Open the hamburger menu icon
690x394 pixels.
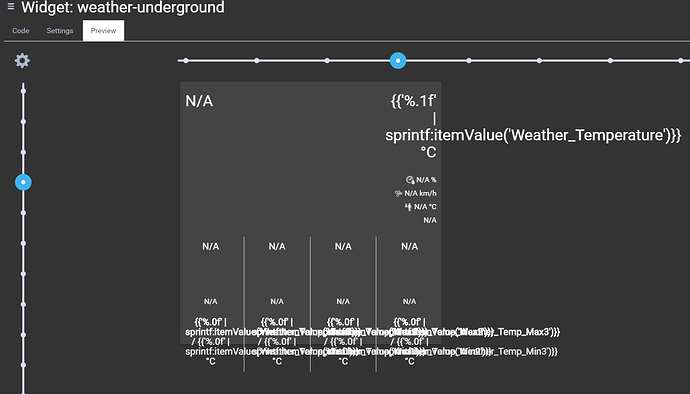click(11, 6)
